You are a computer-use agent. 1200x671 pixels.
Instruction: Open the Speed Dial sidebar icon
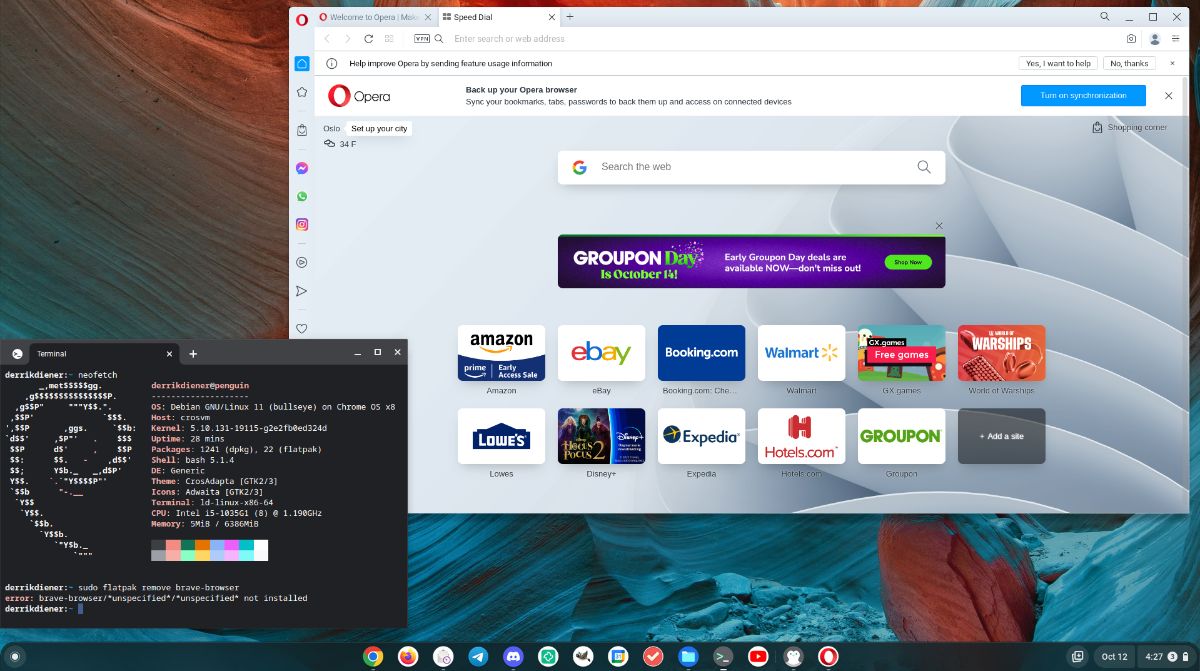[x=302, y=63]
